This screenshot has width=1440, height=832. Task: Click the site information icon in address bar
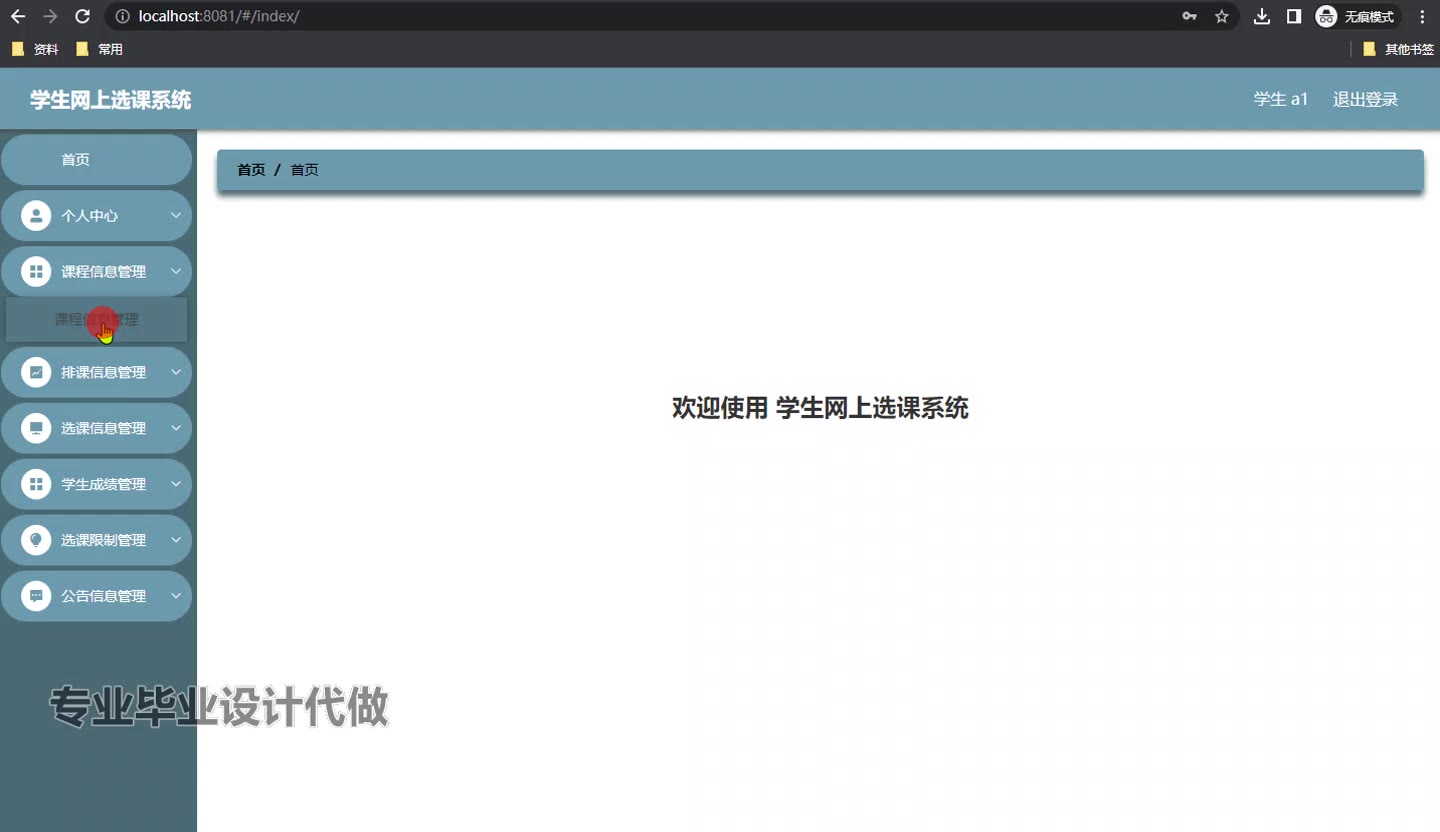[122, 16]
